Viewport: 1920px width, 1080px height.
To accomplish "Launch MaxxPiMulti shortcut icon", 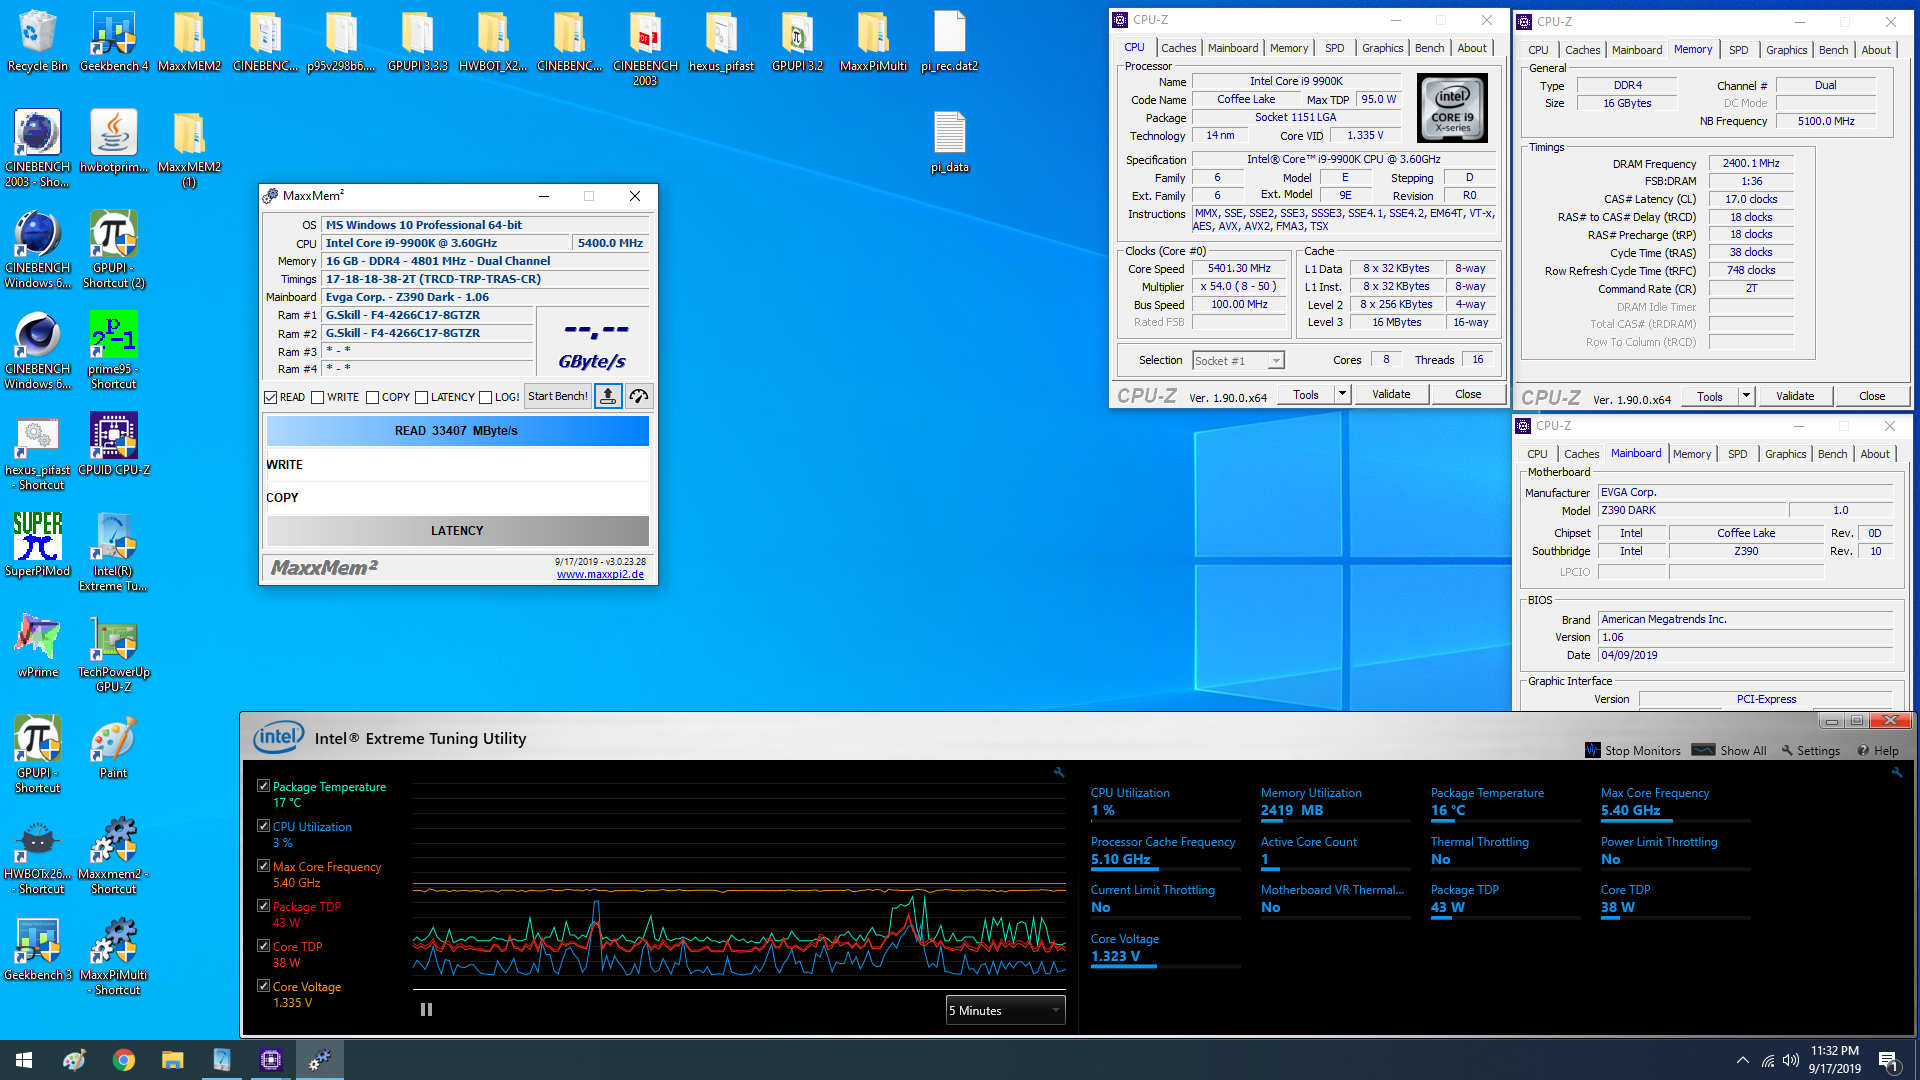I will [x=114, y=956].
